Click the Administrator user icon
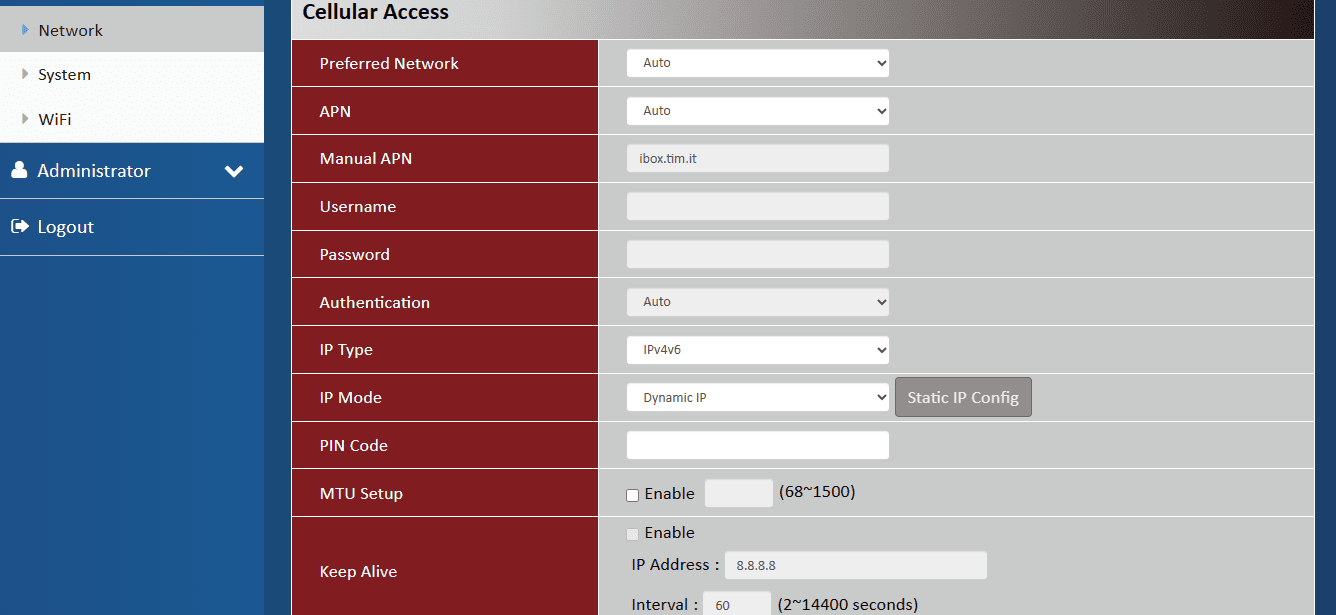 point(19,171)
